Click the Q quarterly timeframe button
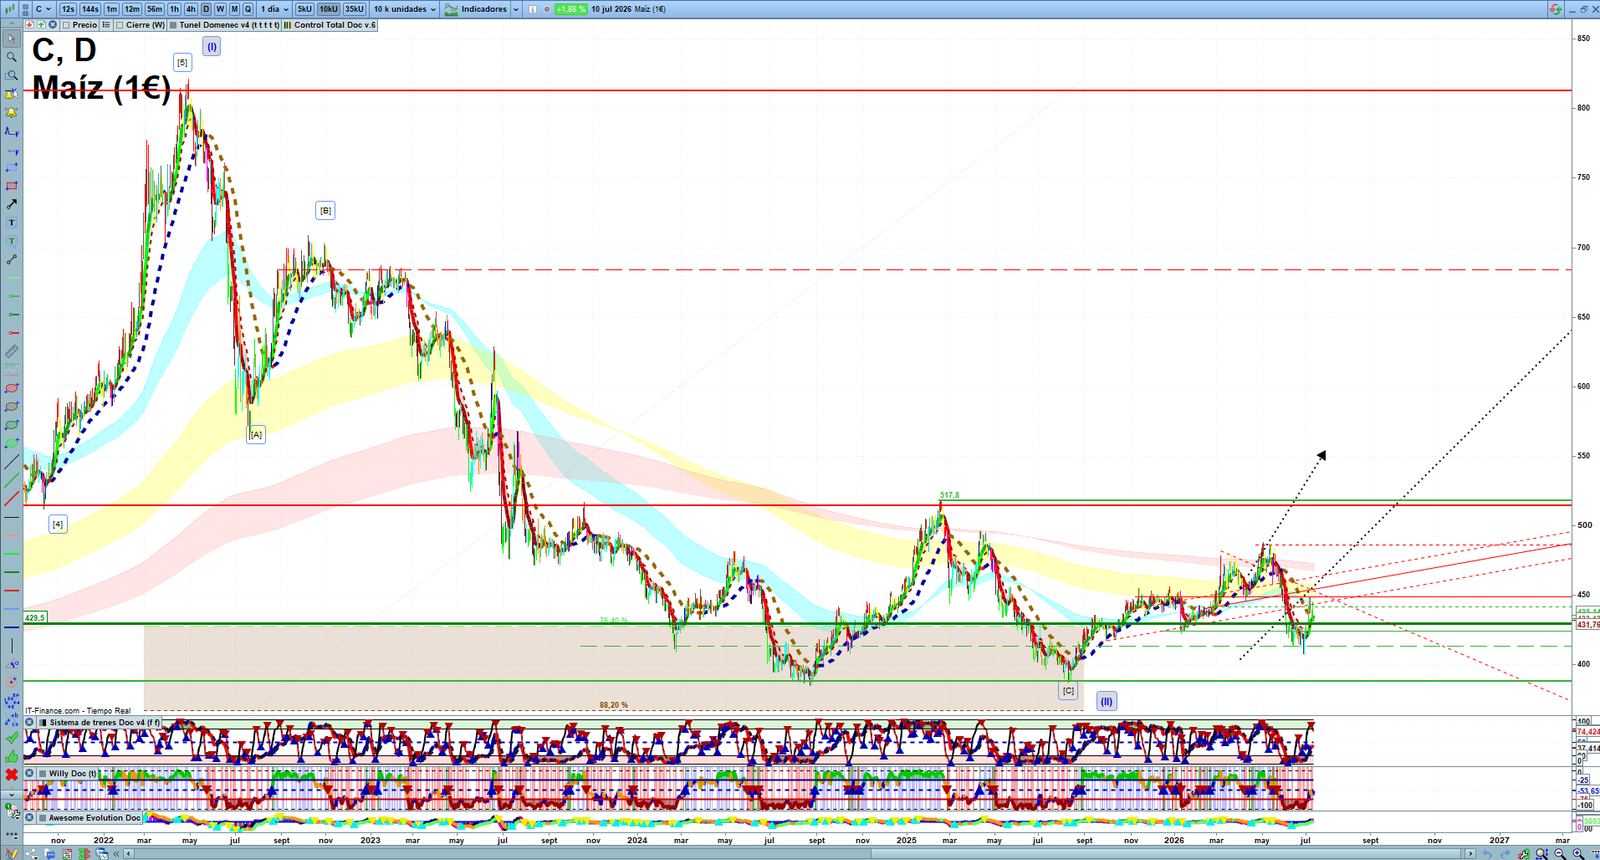 [248, 9]
